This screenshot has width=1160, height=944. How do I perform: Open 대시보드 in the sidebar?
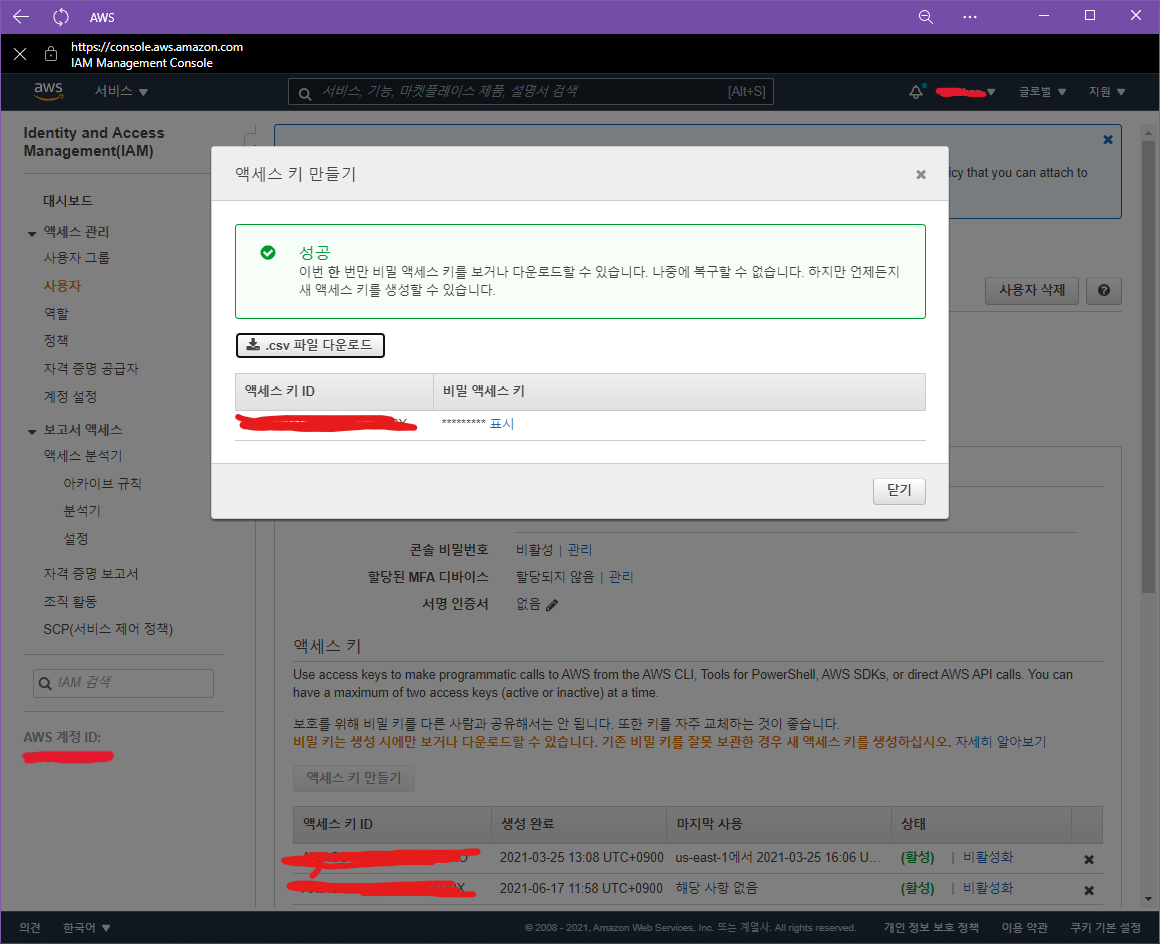68,200
